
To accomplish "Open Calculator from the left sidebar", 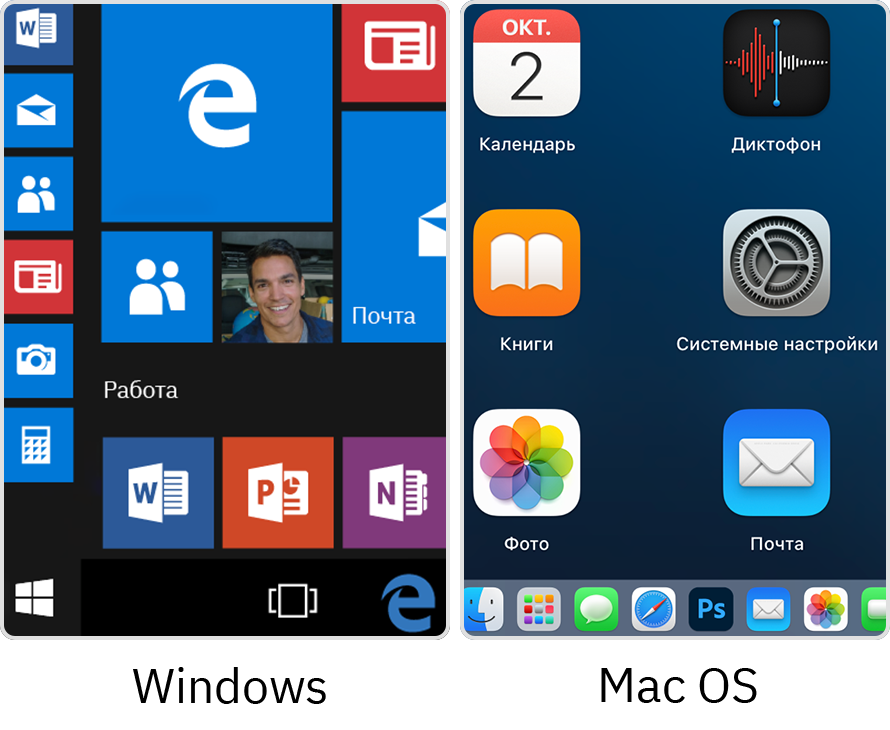I will click(x=38, y=445).
